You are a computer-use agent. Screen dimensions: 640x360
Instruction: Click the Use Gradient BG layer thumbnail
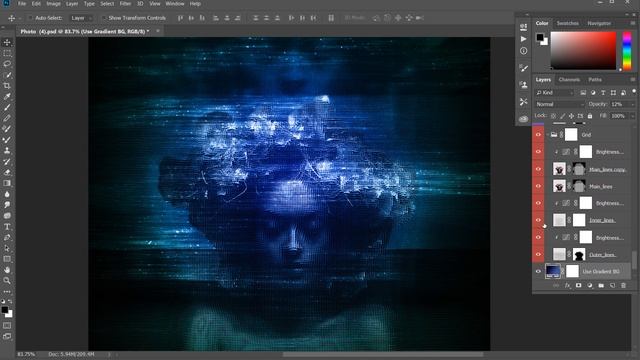click(x=553, y=271)
